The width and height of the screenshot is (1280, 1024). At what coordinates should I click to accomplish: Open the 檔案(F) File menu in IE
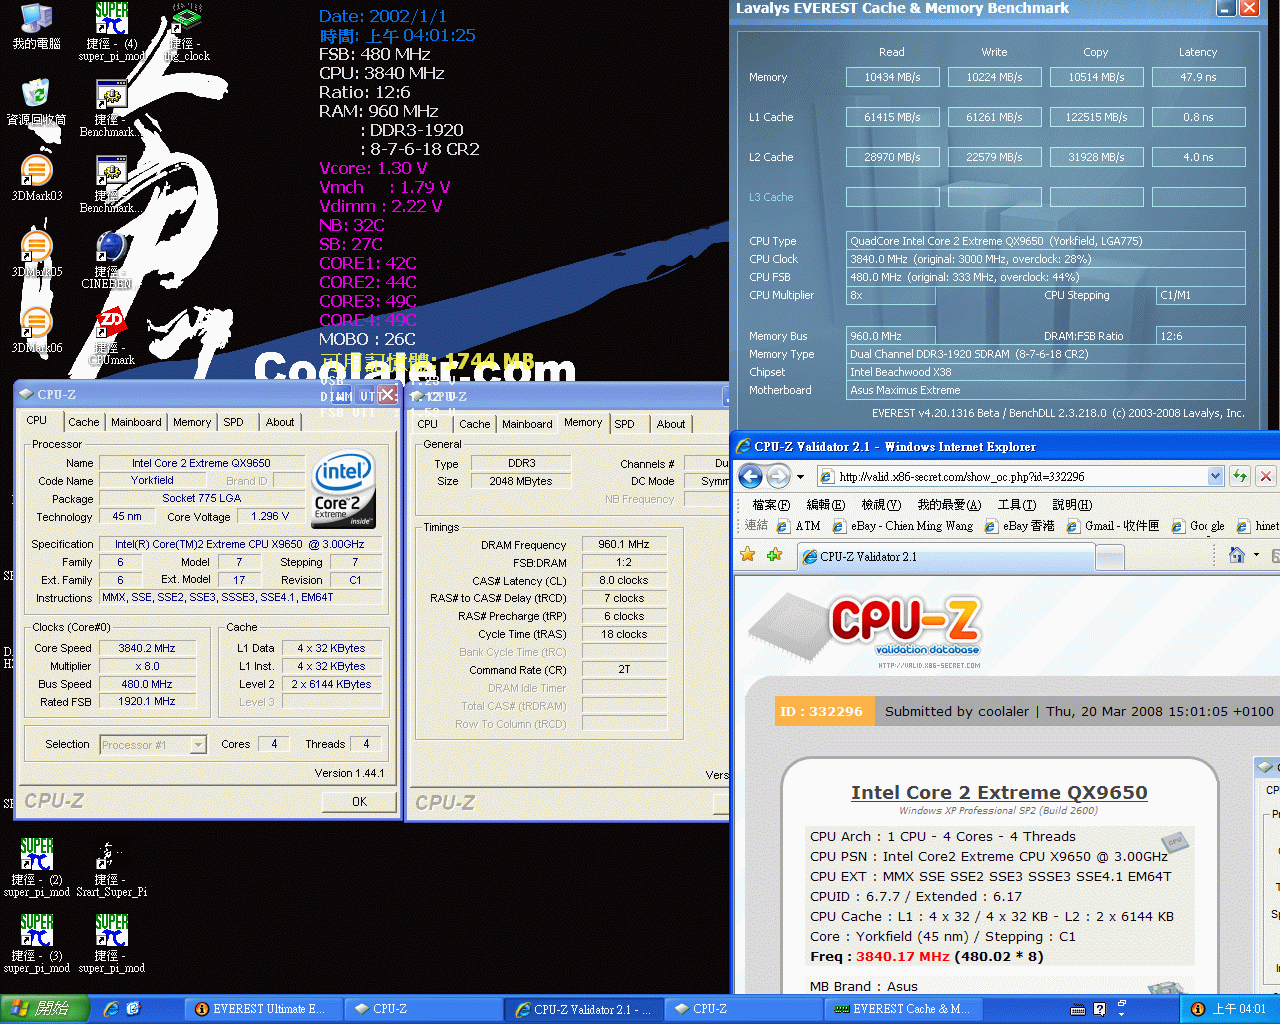770,505
